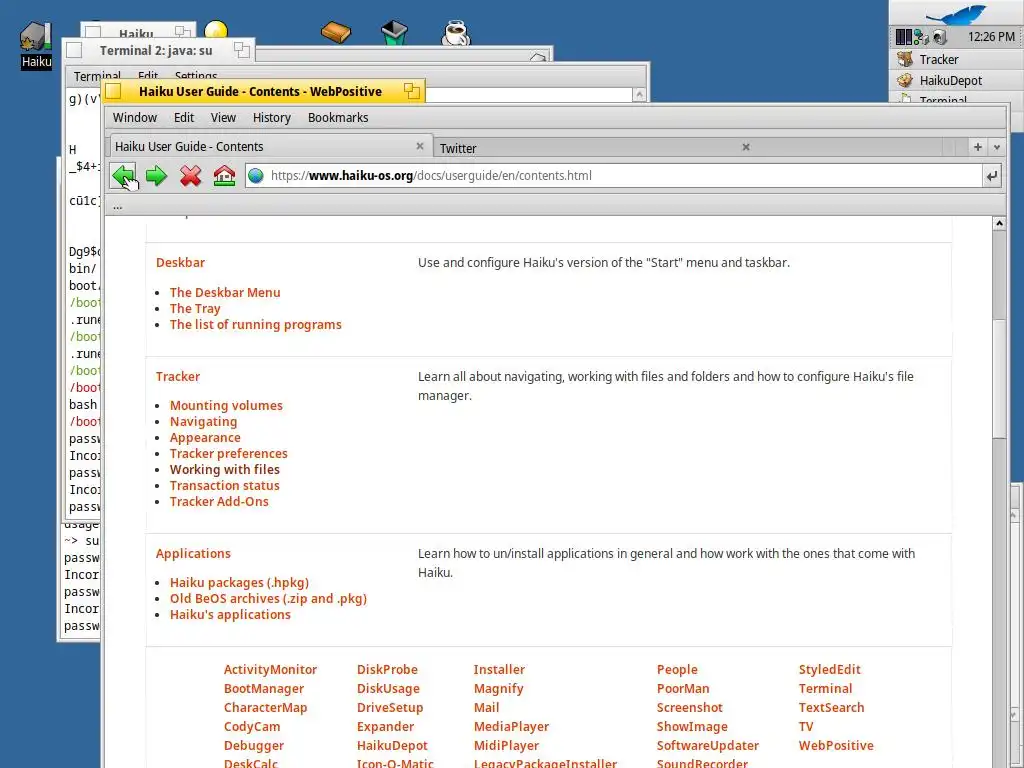Image resolution: width=1024 pixels, height=768 pixels.
Task: Open The Deskbar Menu link
Action: pyautogui.click(x=225, y=293)
